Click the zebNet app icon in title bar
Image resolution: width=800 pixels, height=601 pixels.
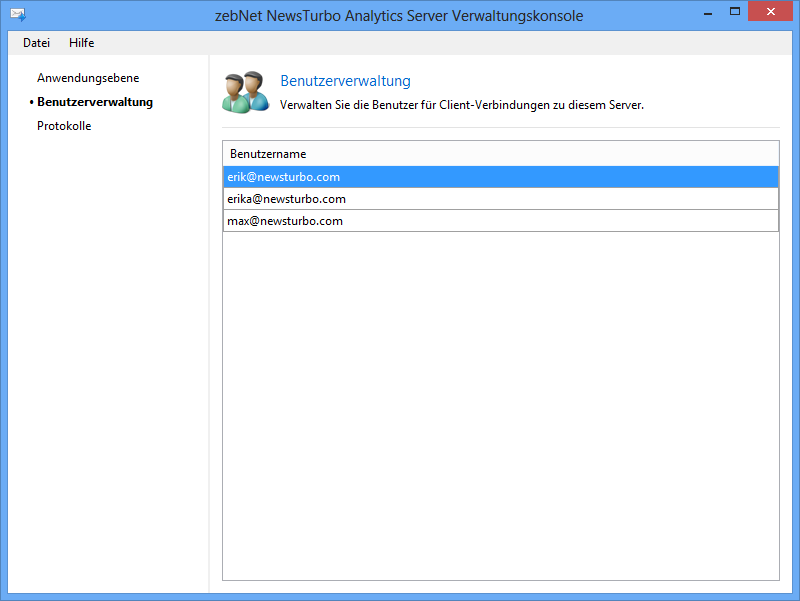click(17, 15)
